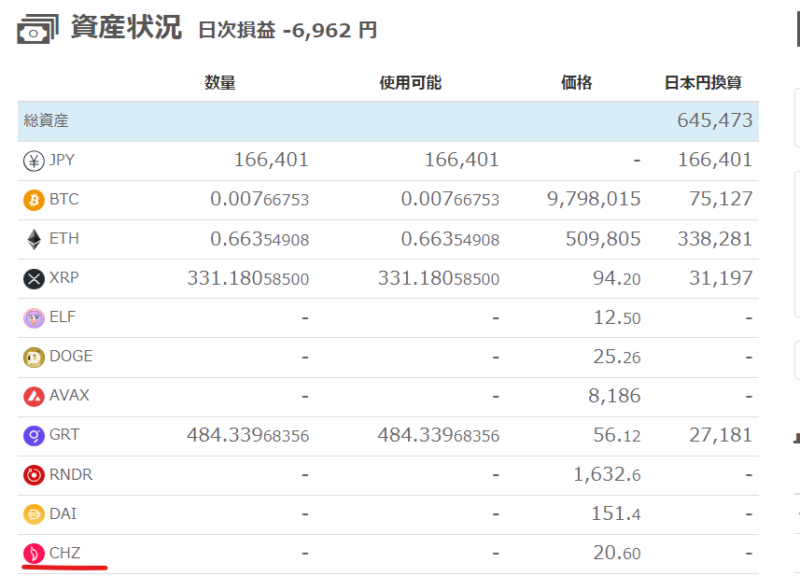Click BTC price 9,798,015

(593, 199)
